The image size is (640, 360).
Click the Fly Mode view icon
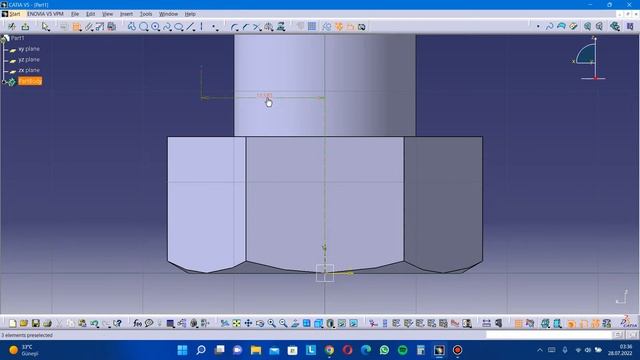coord(224,323)
